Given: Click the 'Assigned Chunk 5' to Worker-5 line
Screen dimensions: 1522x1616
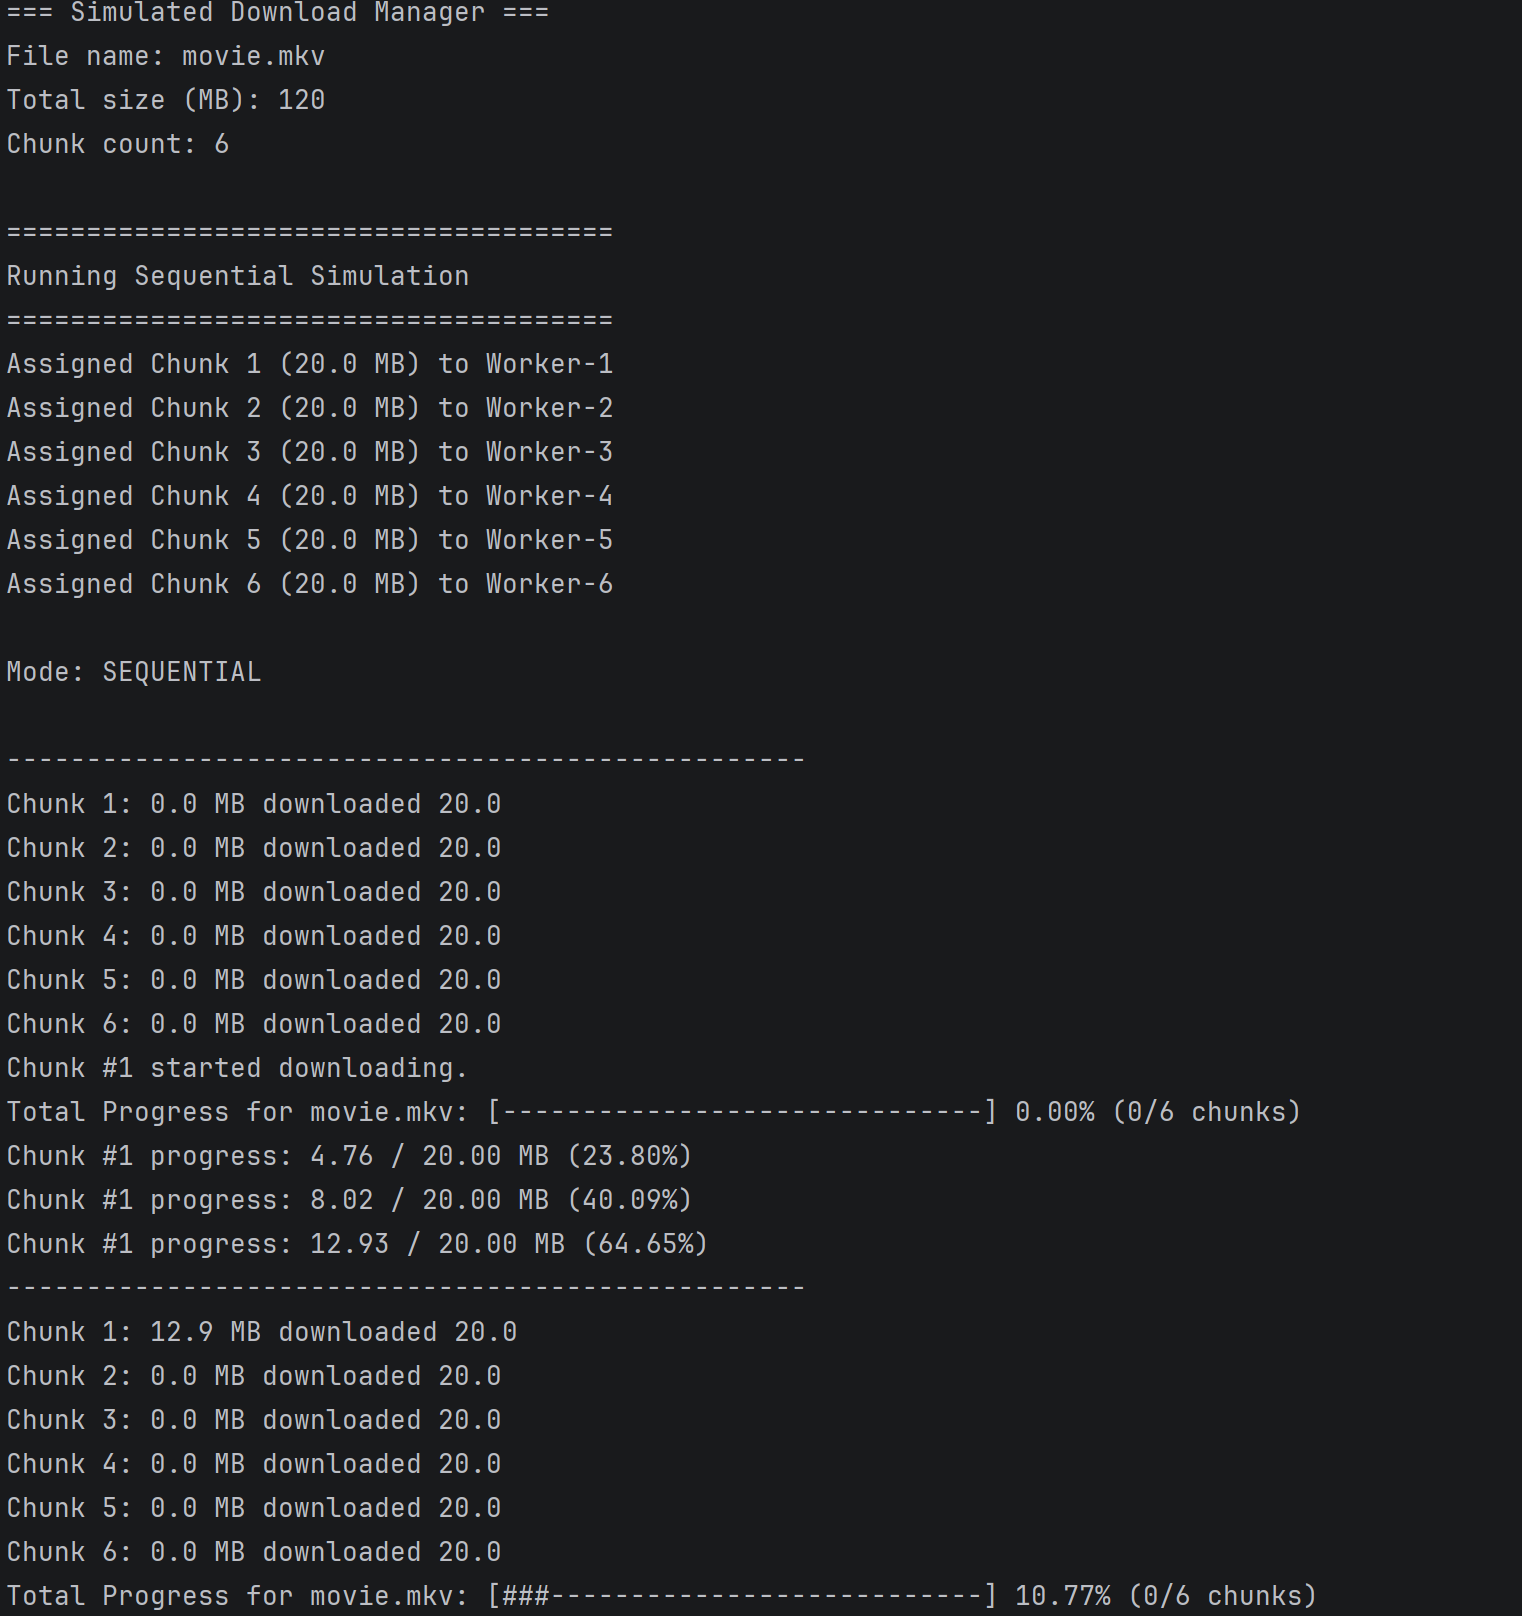Looking at the screenshot, I should pos(310,540).
